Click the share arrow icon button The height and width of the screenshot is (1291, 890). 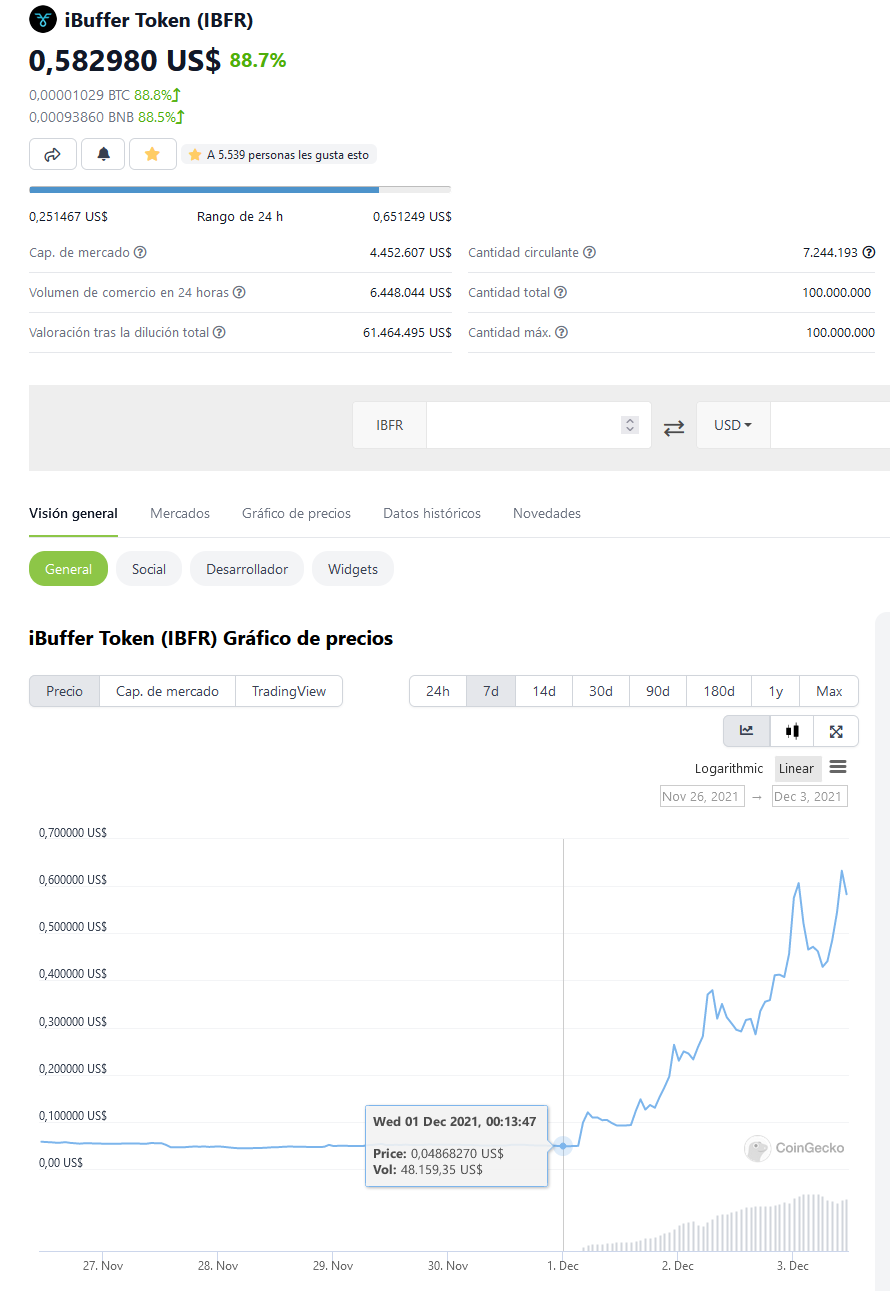click(x=53, y=154)
